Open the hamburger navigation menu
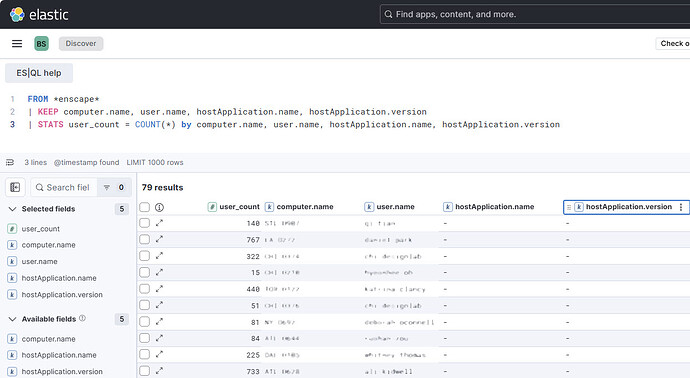 pos(17,44)
